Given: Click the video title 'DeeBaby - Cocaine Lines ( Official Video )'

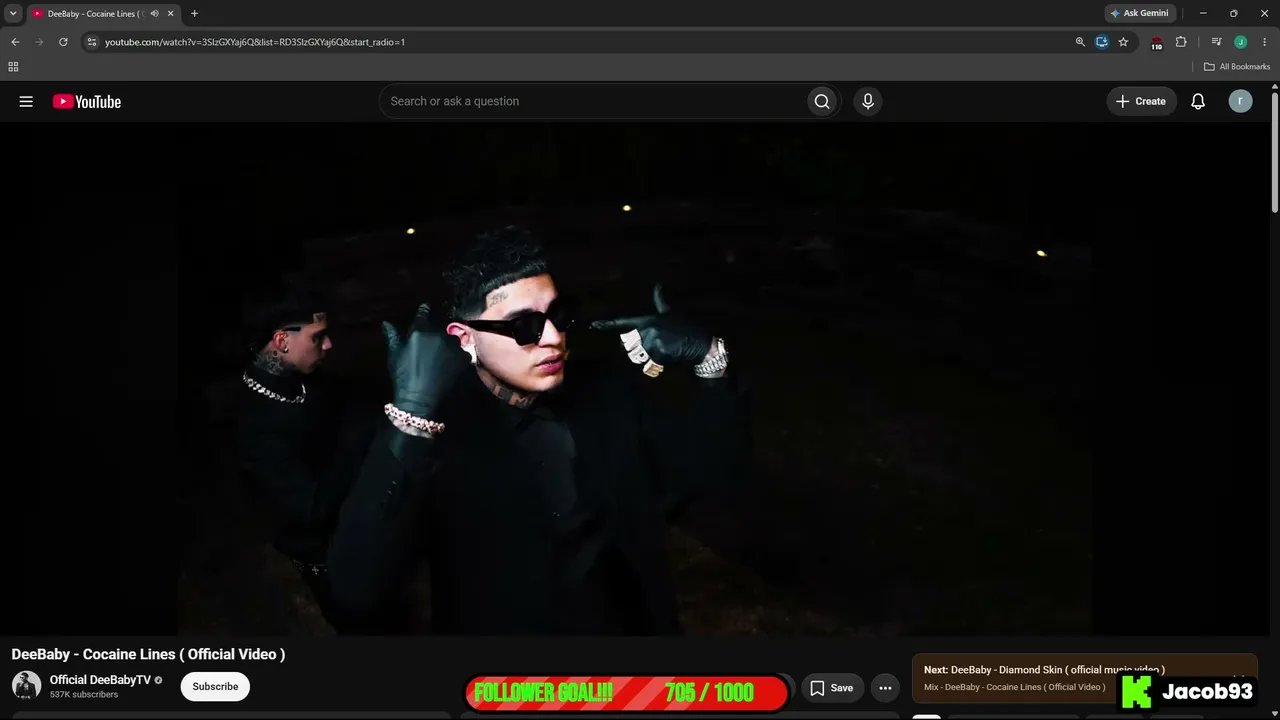Looking at the screenshot, I should point(148,654).
